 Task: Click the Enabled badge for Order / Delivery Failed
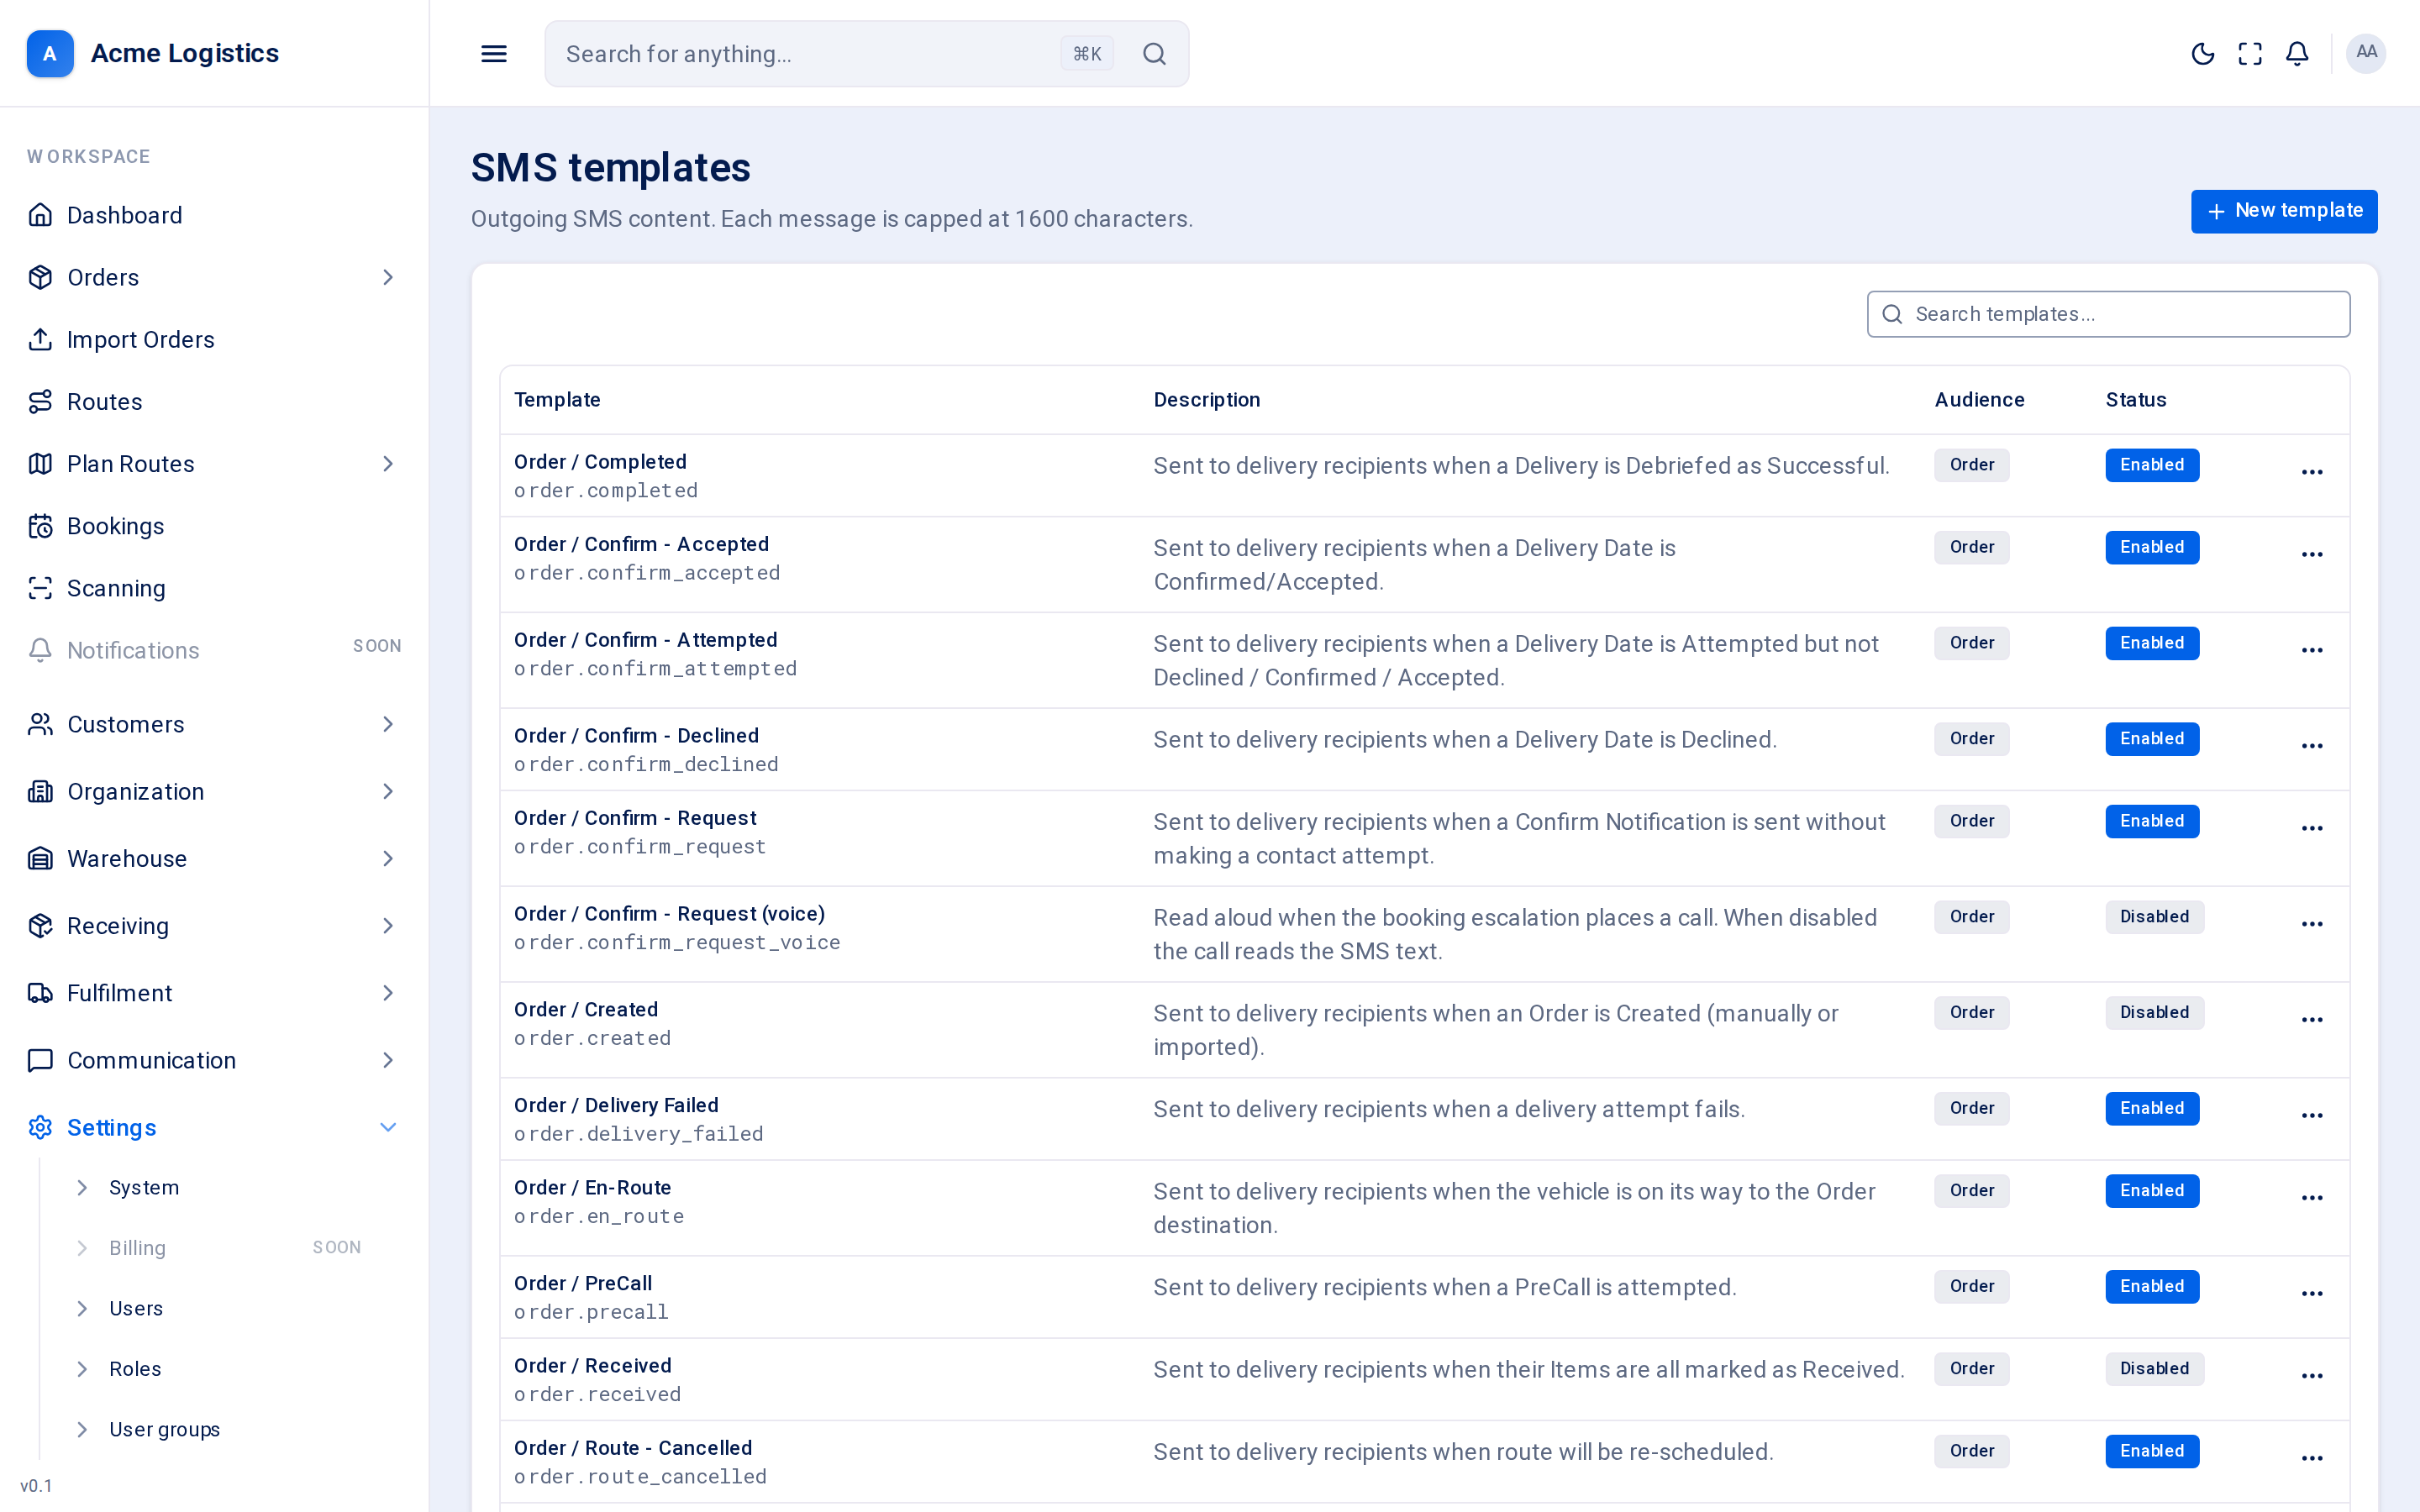(x=2152, y=1108)
